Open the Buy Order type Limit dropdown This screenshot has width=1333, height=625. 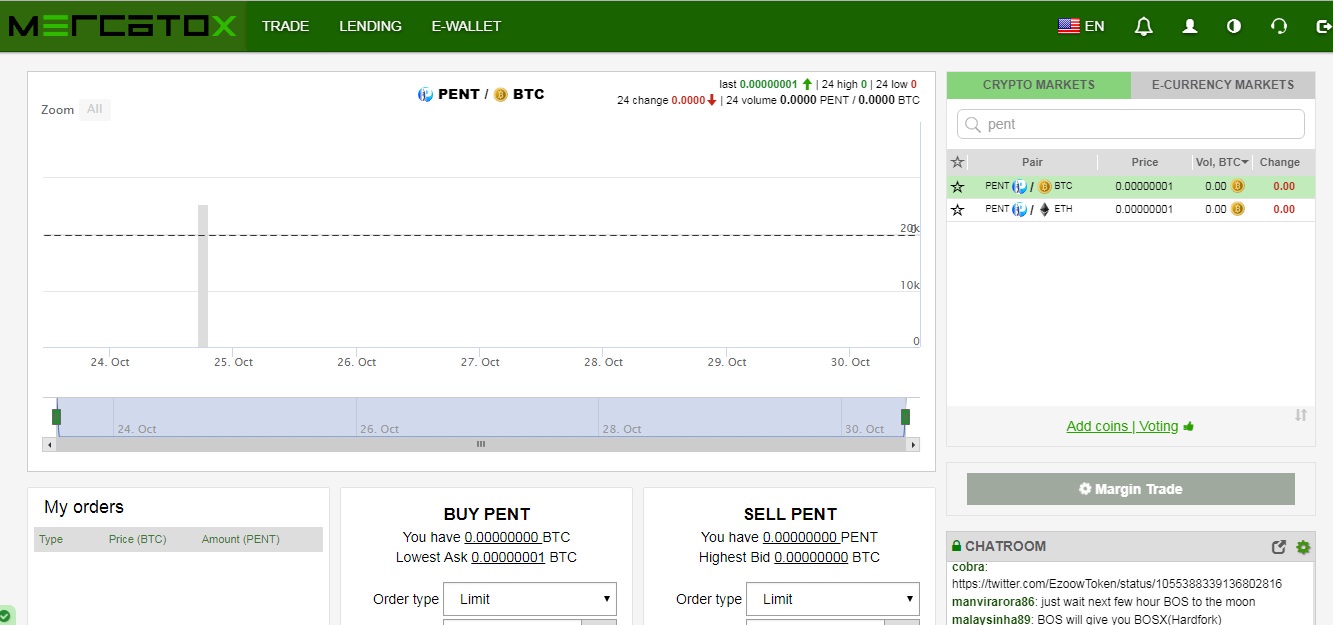[530, 599]
